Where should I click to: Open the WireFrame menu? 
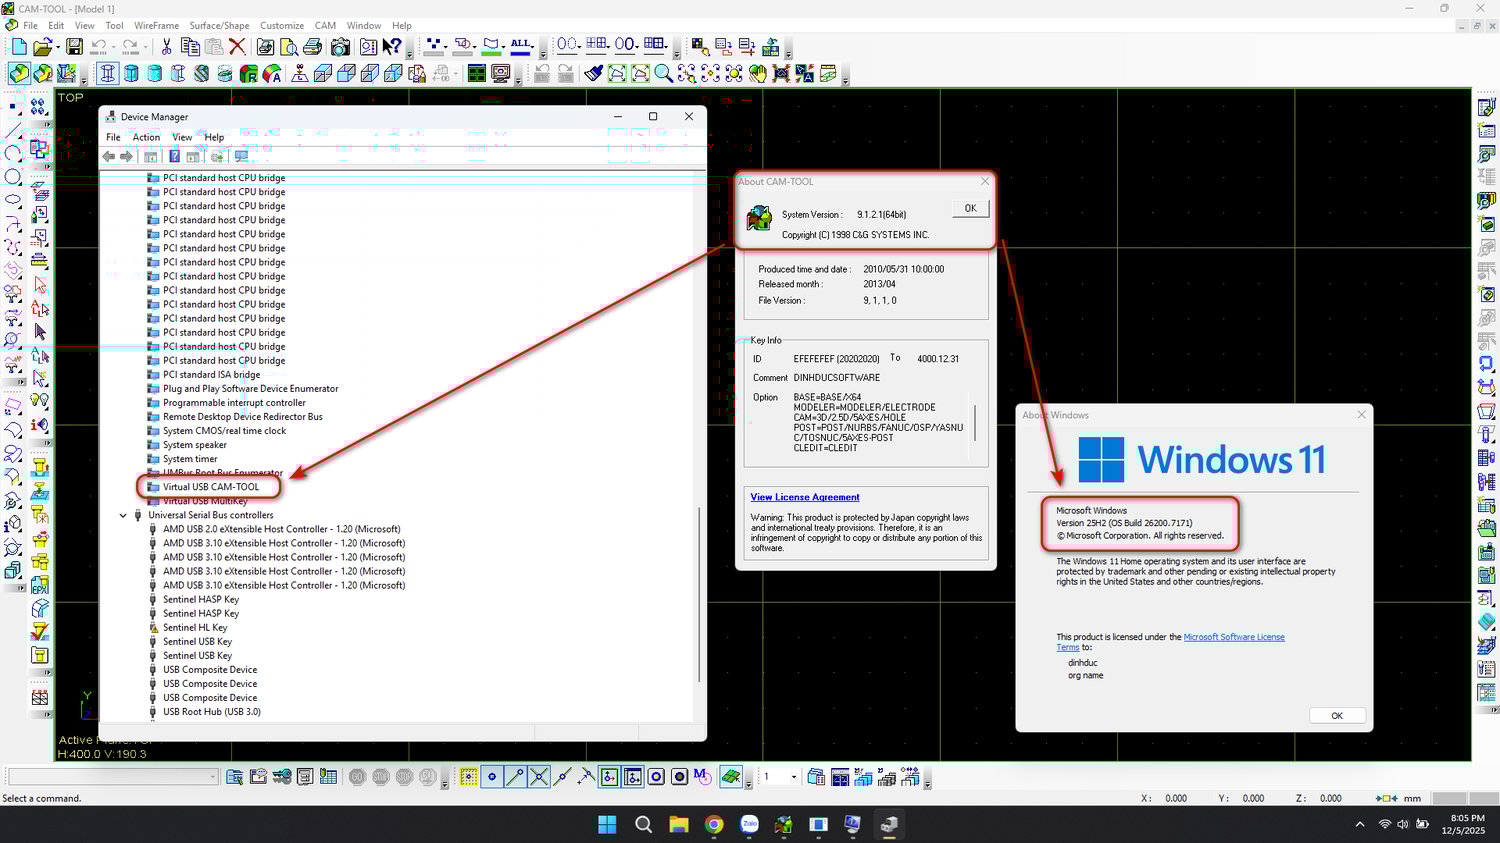(157, 26)
